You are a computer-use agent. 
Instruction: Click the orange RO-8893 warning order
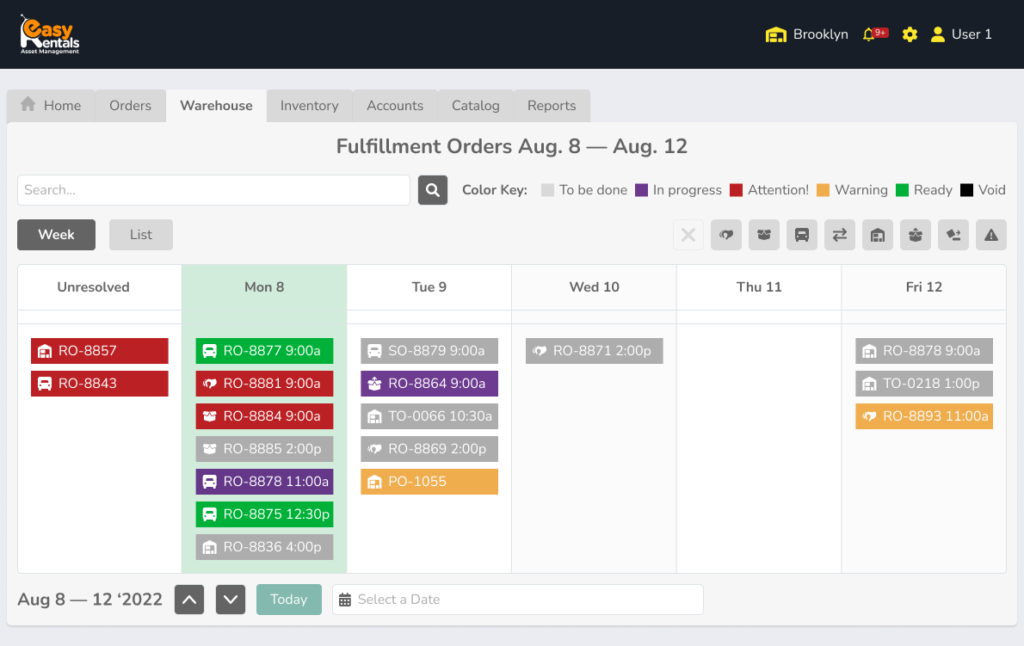(x=924, y=417)
